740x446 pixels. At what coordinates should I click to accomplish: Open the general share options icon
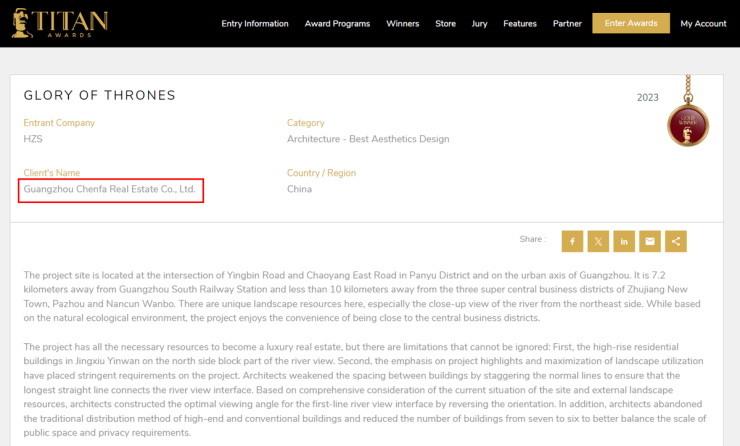(676, 241)
